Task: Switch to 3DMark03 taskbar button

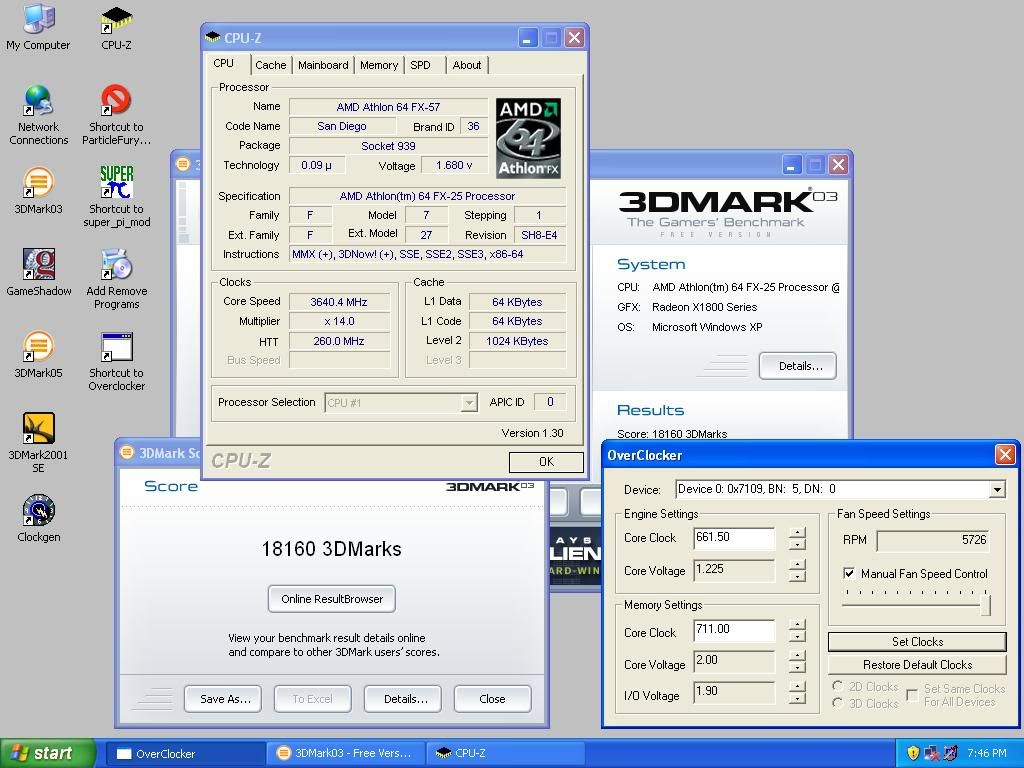Action: (345, 754)
